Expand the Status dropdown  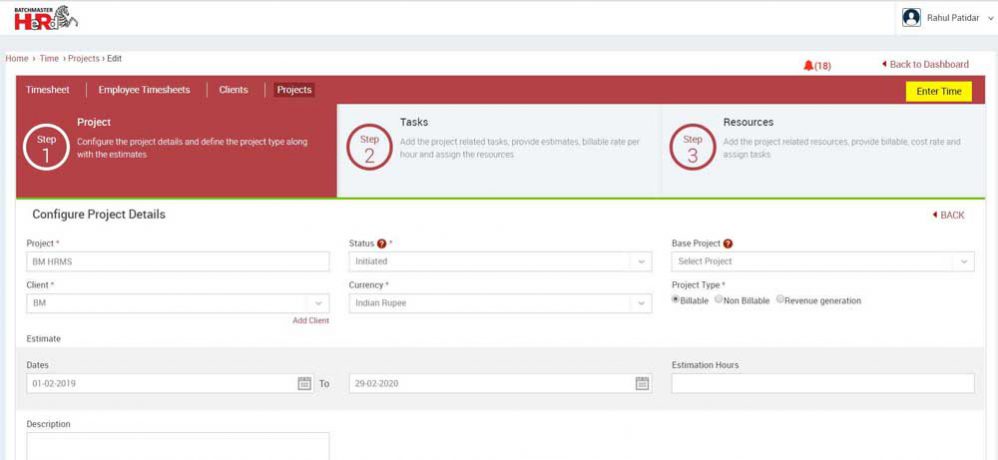coord(641,262)
